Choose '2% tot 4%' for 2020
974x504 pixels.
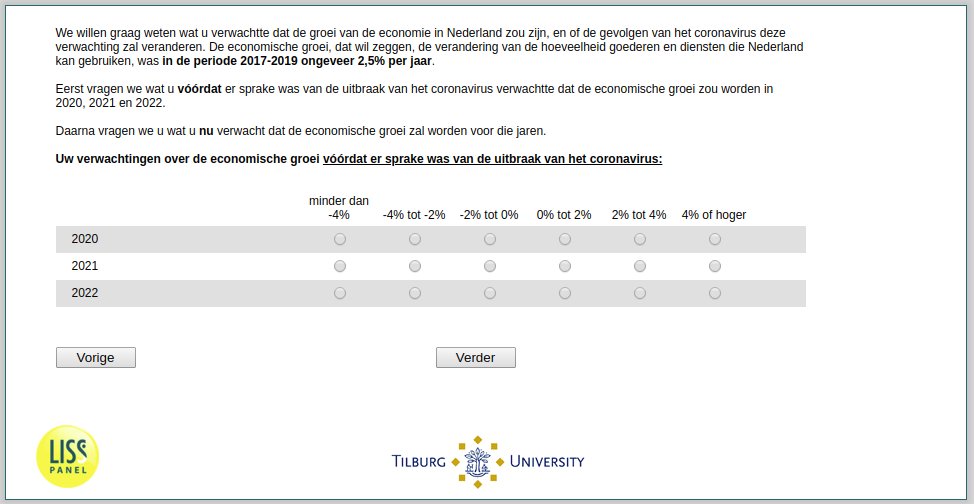(x=640, y=239)
